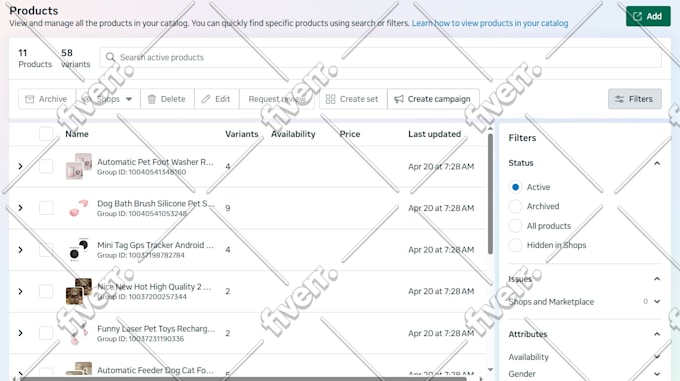680x381 pixels.
Task: Expand the Funny Laser Pet Toys row
Action: pyautogui.click(x=20, y=333)
